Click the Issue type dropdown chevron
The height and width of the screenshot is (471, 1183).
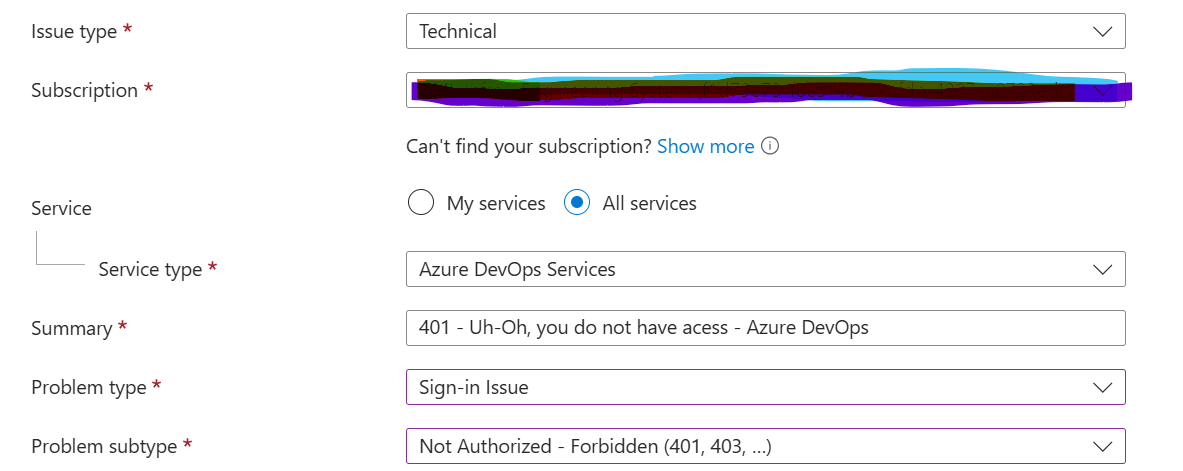[1102, 32]
